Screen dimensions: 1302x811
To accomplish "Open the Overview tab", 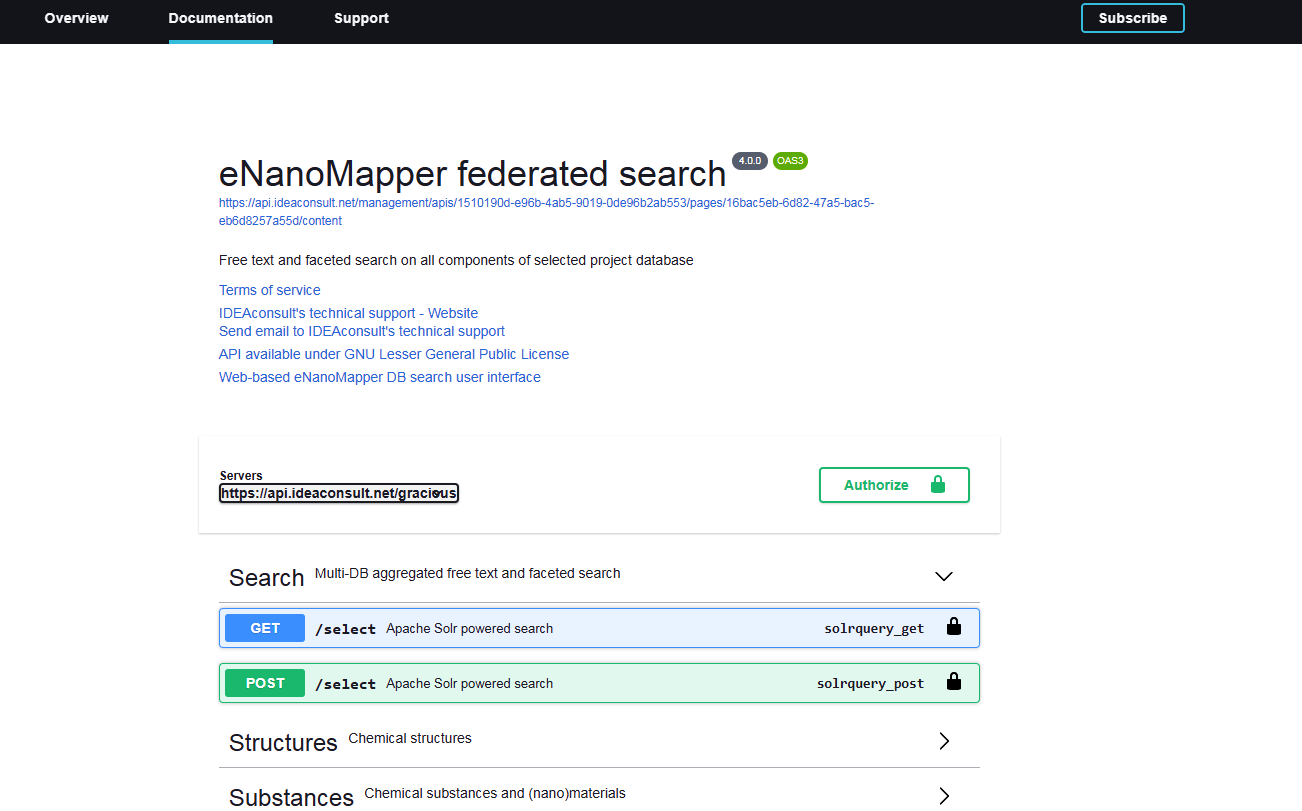I will coord(76,18).
